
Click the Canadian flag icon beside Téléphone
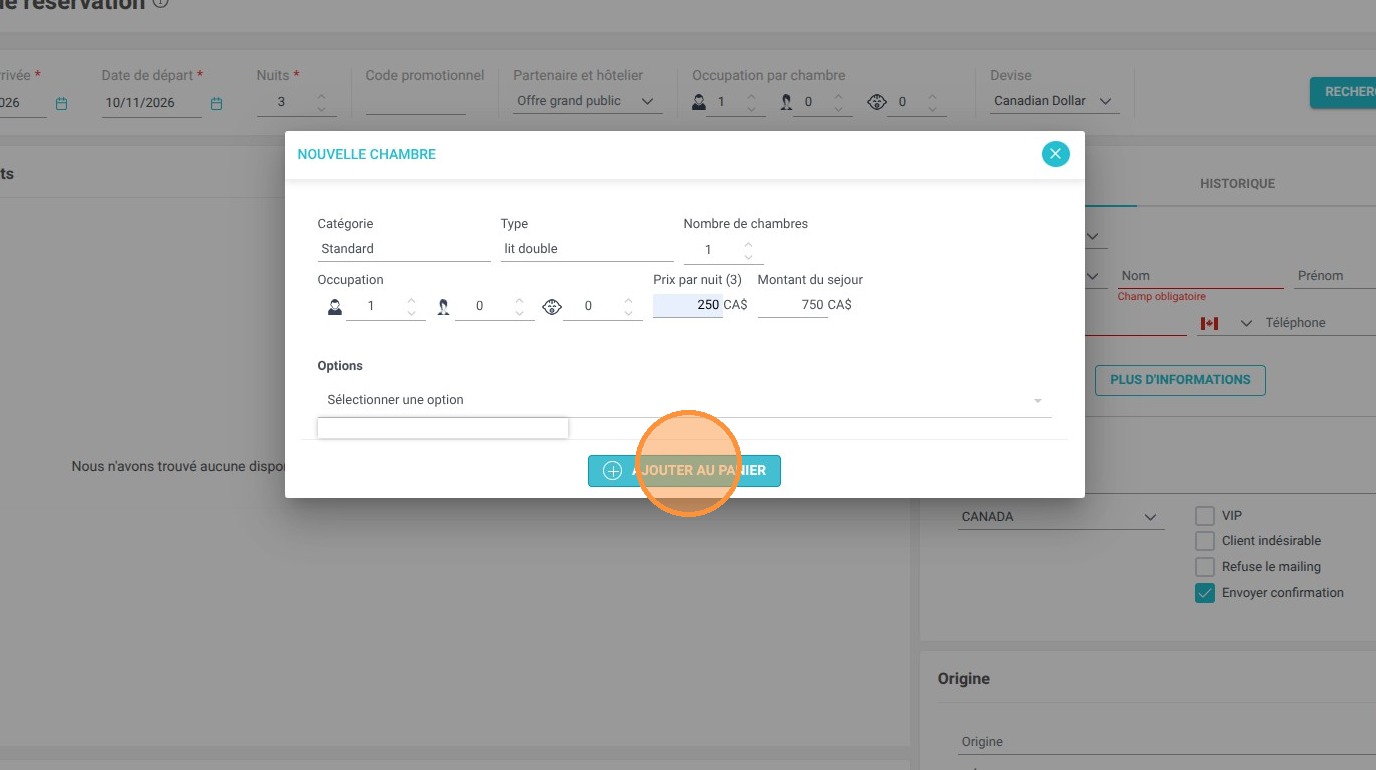coord(1209,324)
